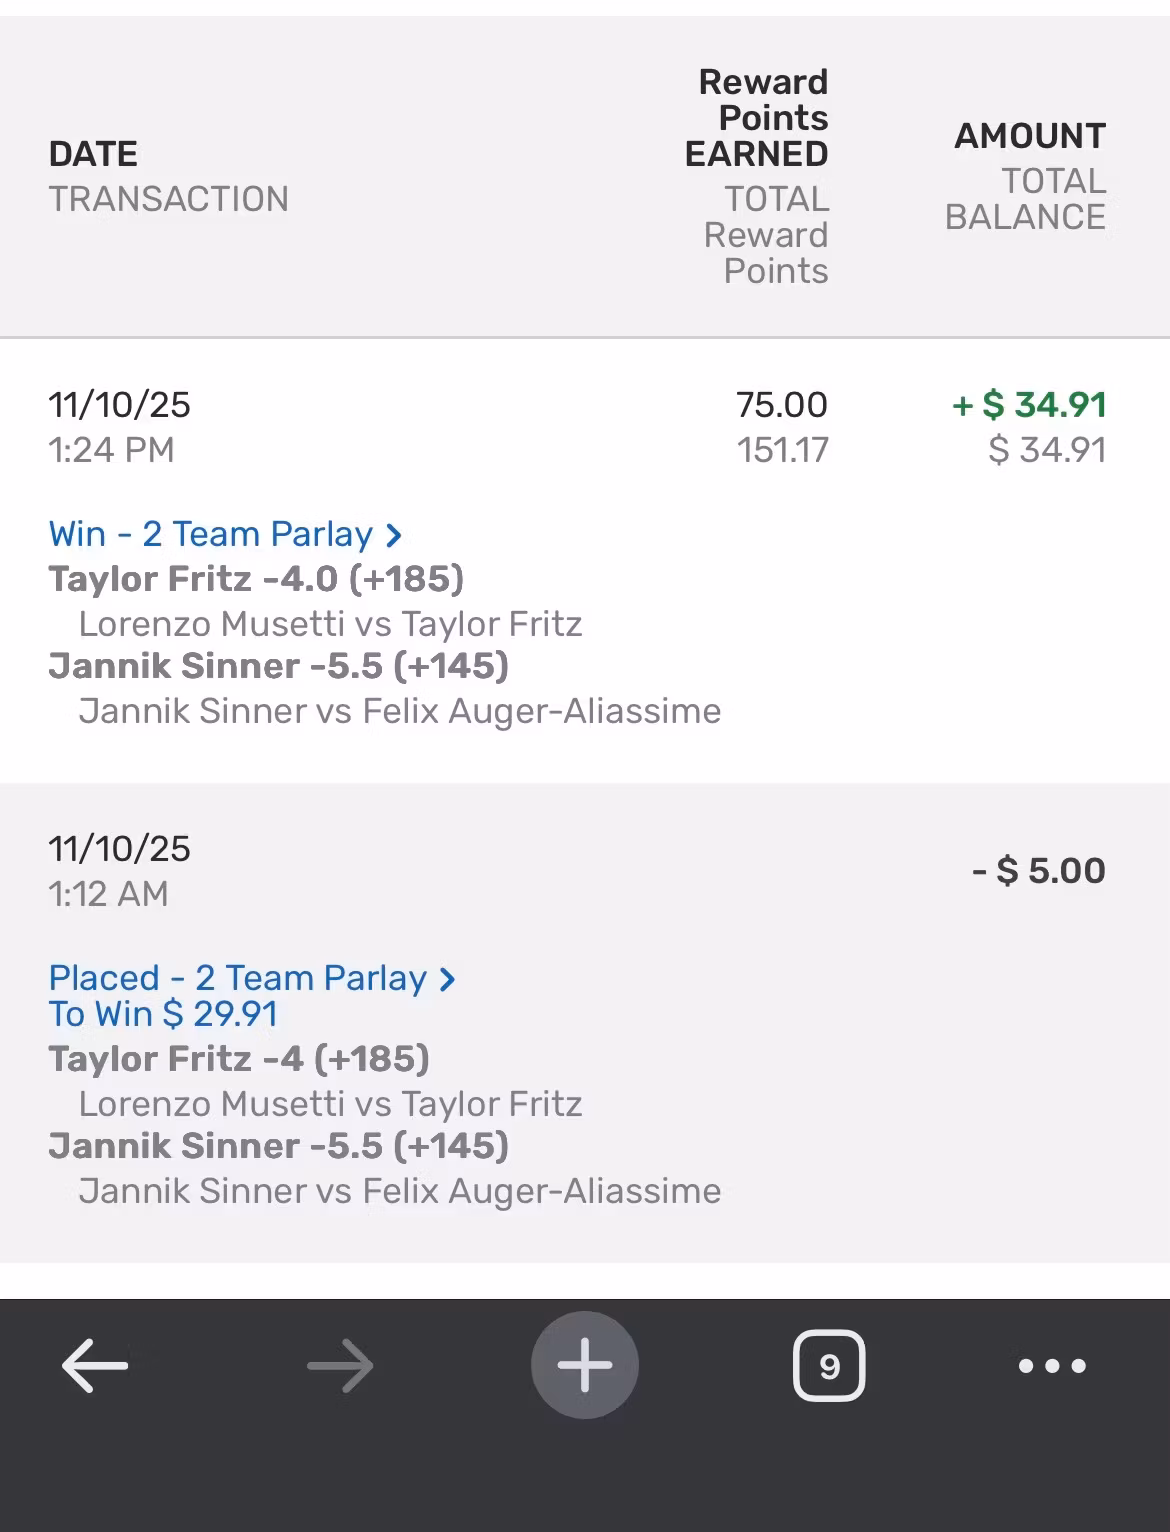1170x1532 pixels.
Task: Expand chevron beside Win - 2 Team Parlay
Action: (394, 536)
